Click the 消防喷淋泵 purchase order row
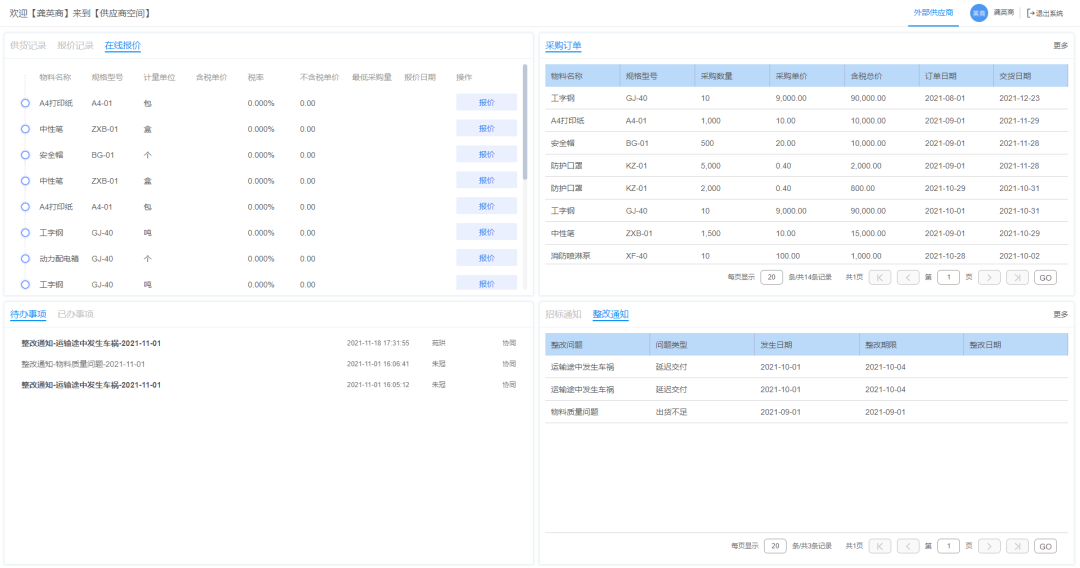The height and width of the screenshot is (568, 1080). coord(807,255)
